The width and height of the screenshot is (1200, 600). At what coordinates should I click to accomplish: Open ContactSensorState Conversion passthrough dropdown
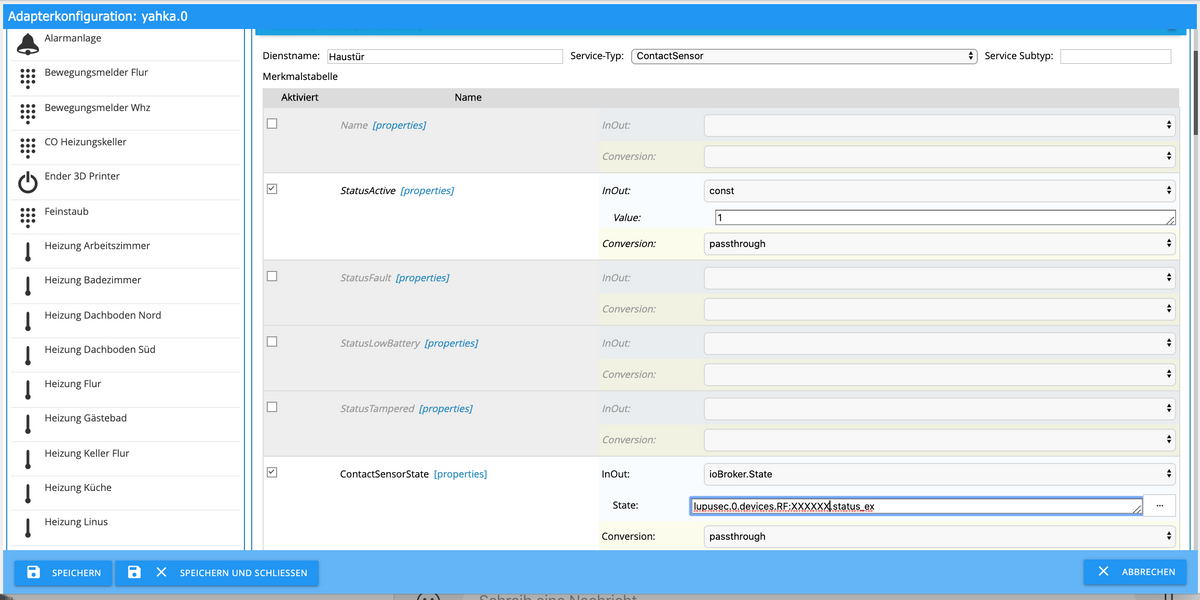click(940, 536)
